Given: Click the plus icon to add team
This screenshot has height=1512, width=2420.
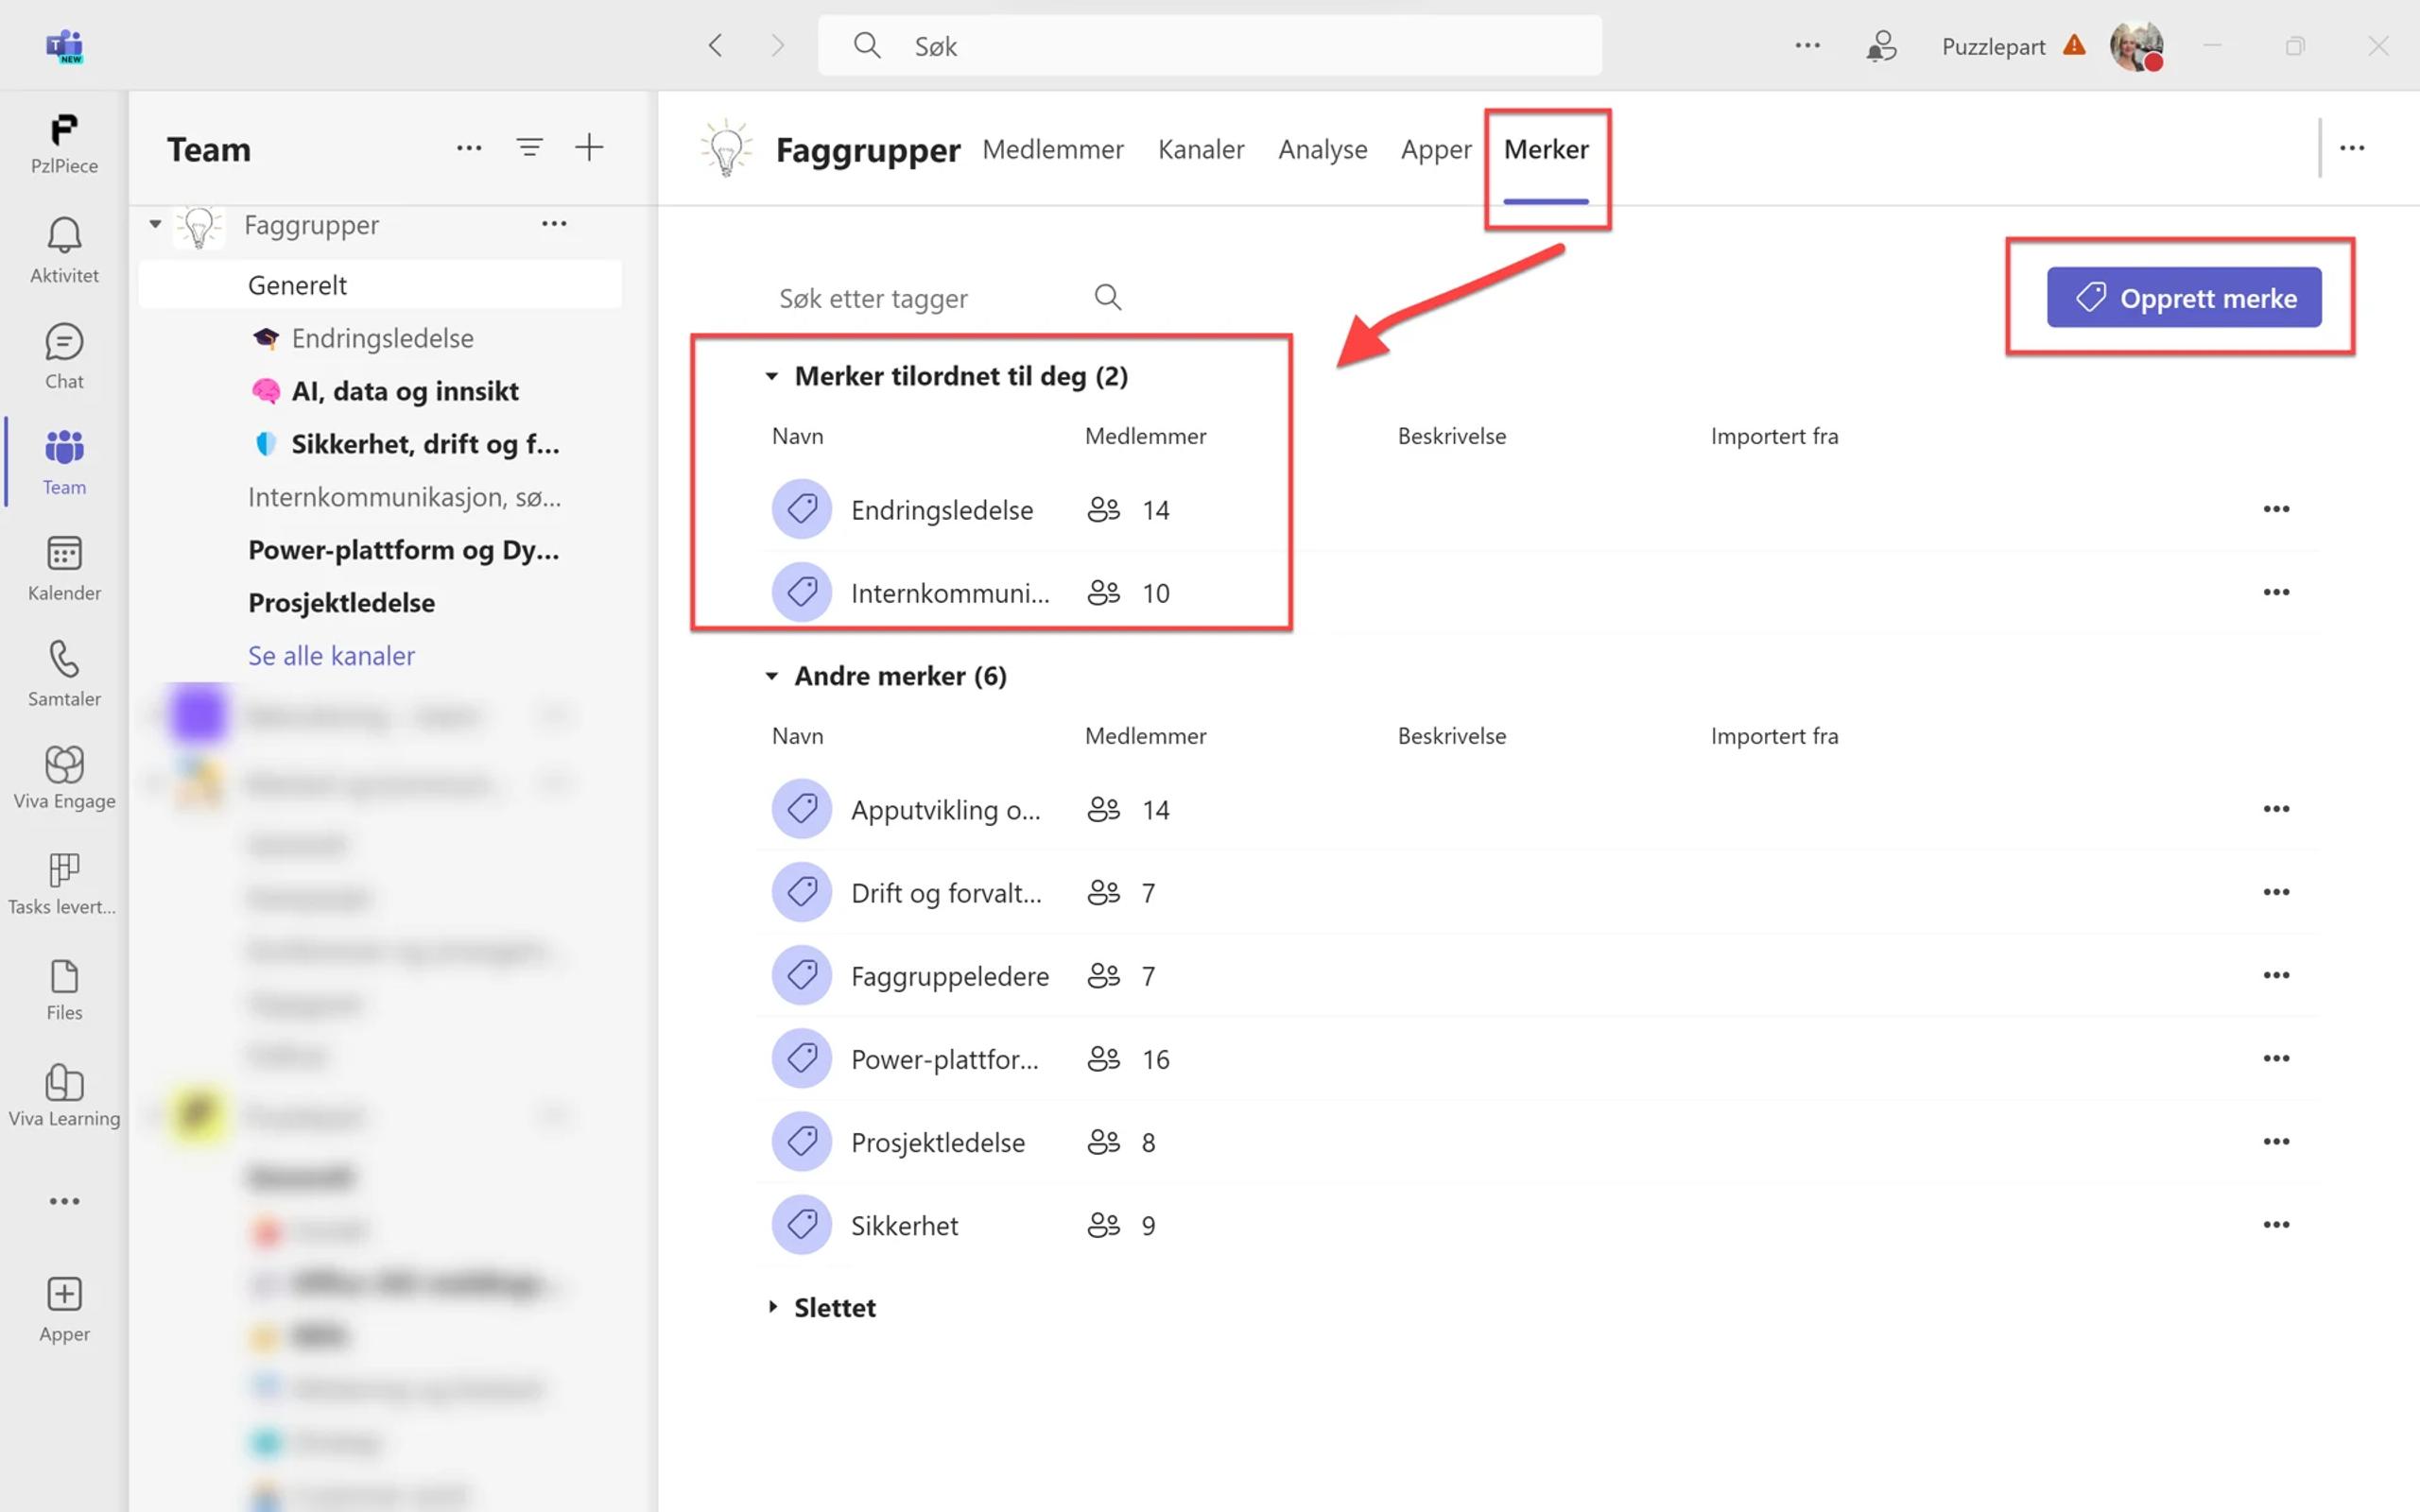Looking at the screenshot, I should [x=589, y=148].
